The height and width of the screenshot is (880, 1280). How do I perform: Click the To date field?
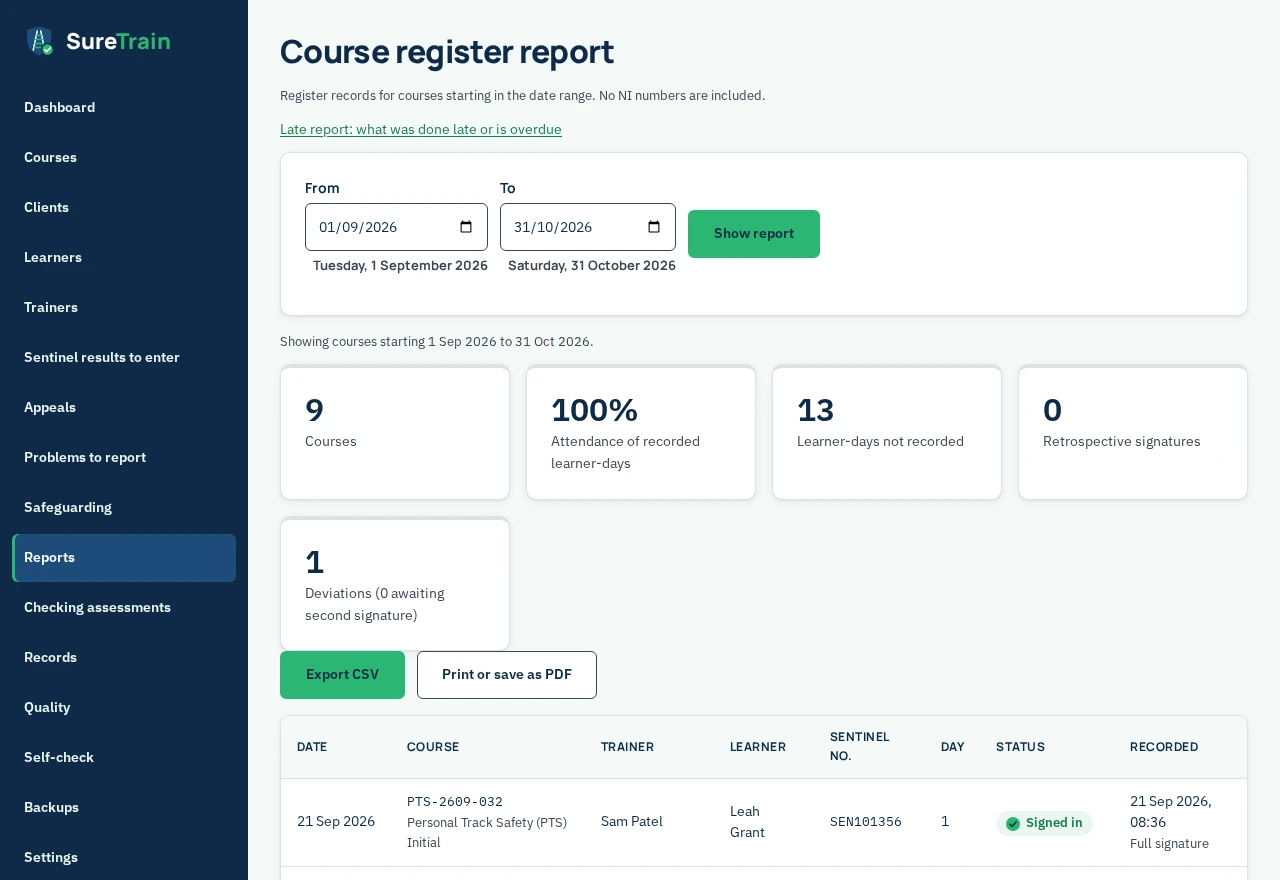588,227
